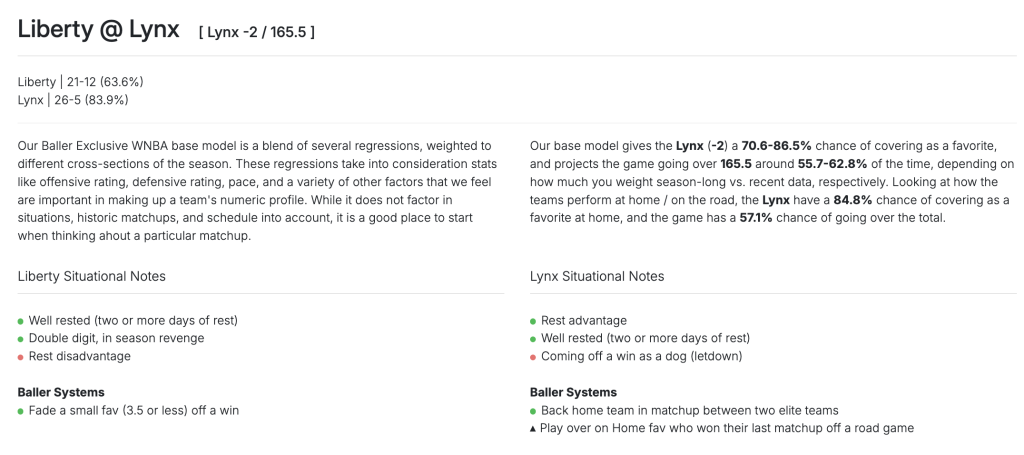Click the Lynx 26-5 record line
Image resolution: width=1024 pixels, height=455 pixels.
point(73,100)
